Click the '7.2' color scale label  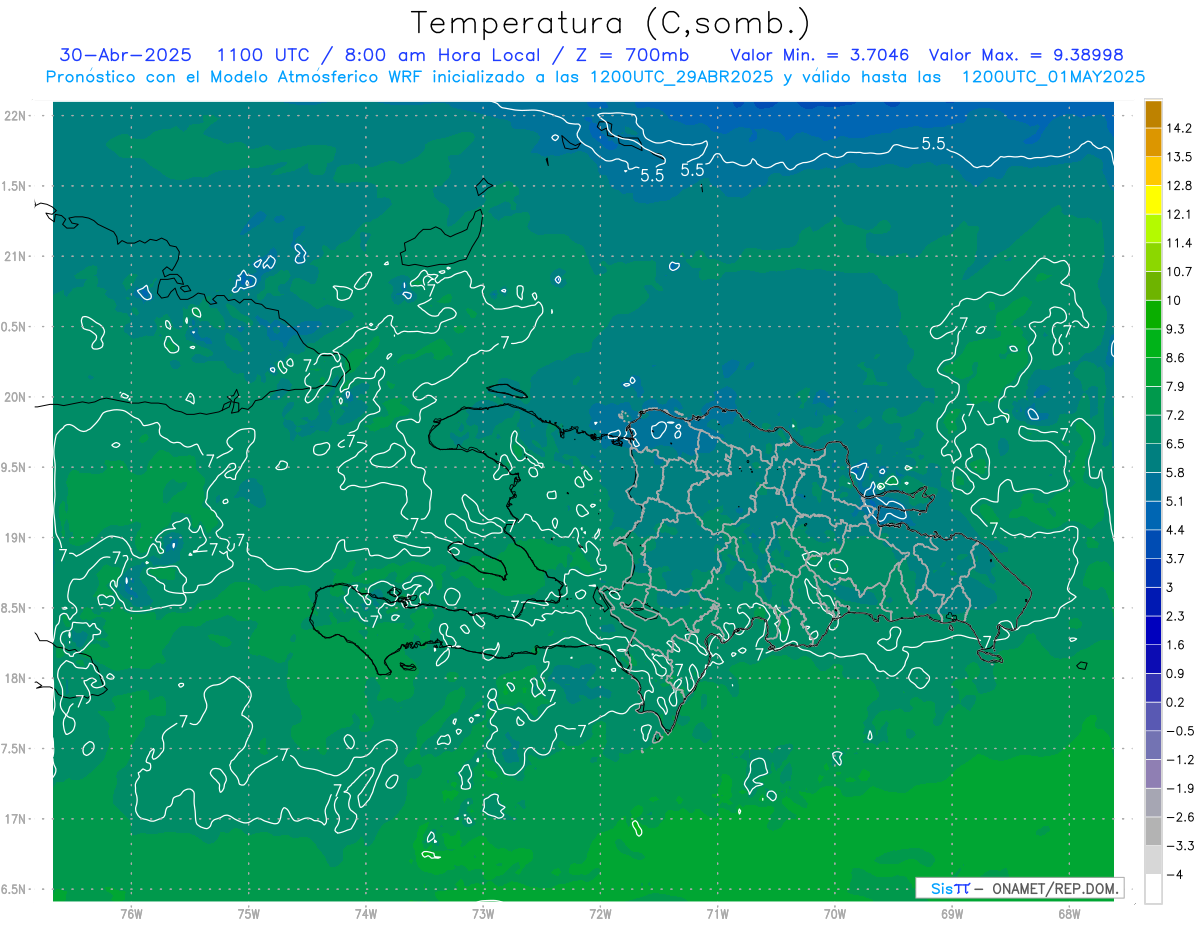pos(1176,415)
